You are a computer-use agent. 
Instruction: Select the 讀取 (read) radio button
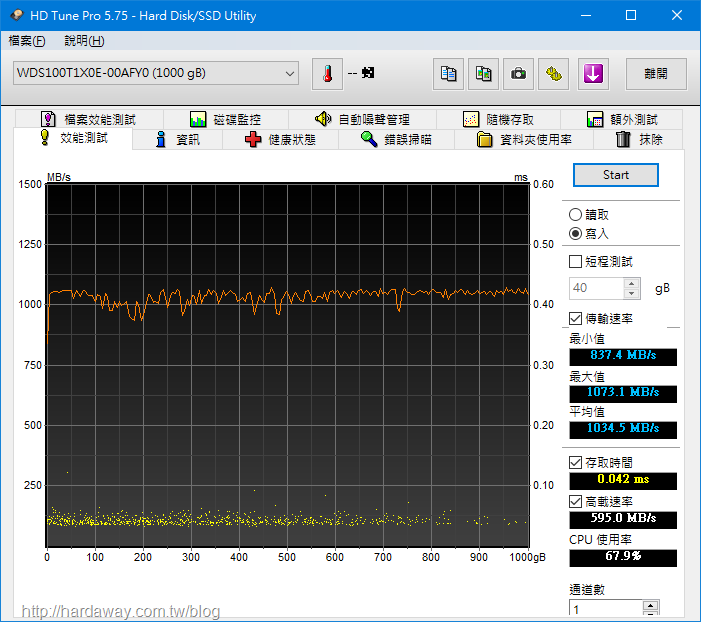pyautogui.click(x=575, y=215)
